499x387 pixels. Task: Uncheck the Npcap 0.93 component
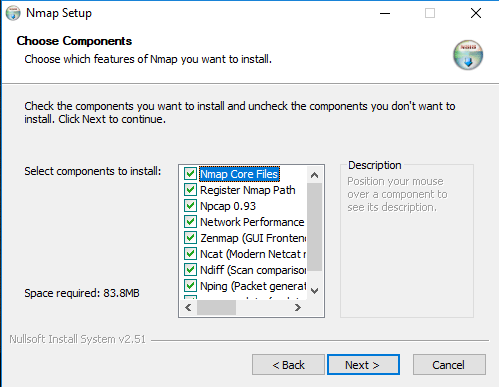pyautogui.click(x=190, y=206)
